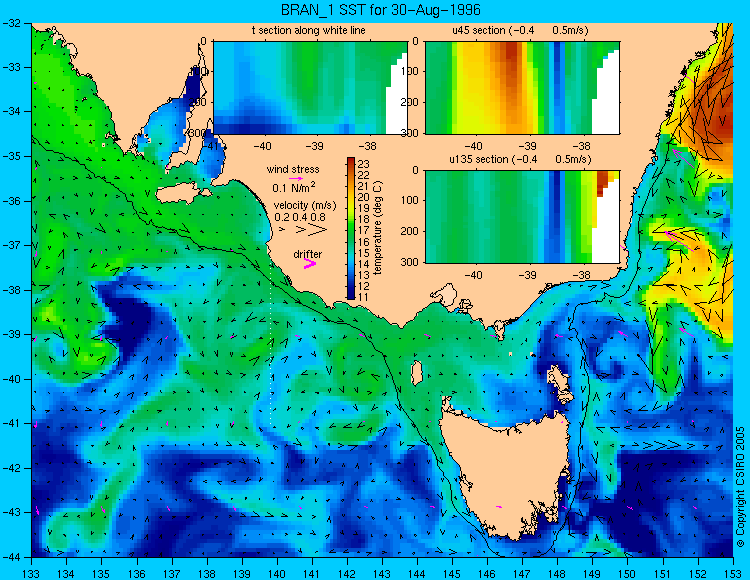This screenshot has width=750, height=580.
Task: Click the magenta wind stress arrow in legend
Action: tap(297, 178)
